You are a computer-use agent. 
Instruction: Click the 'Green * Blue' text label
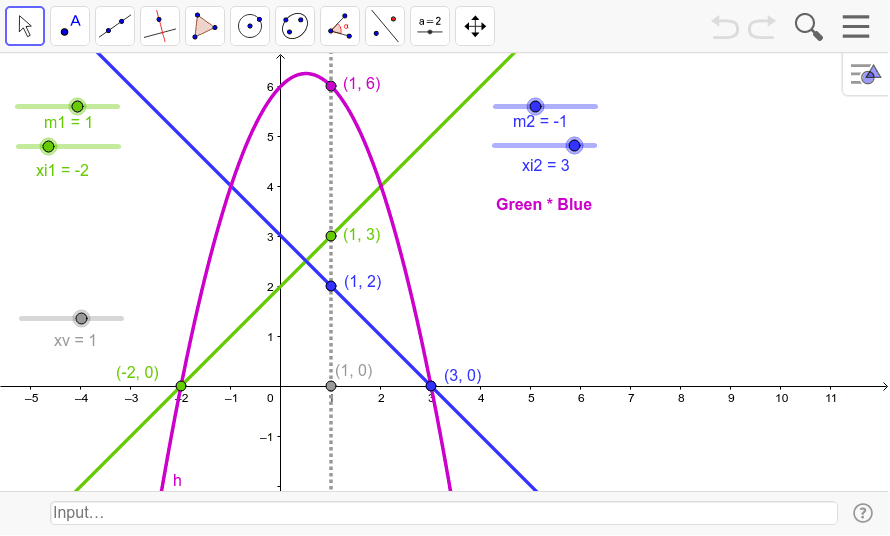tap(544, 204)
